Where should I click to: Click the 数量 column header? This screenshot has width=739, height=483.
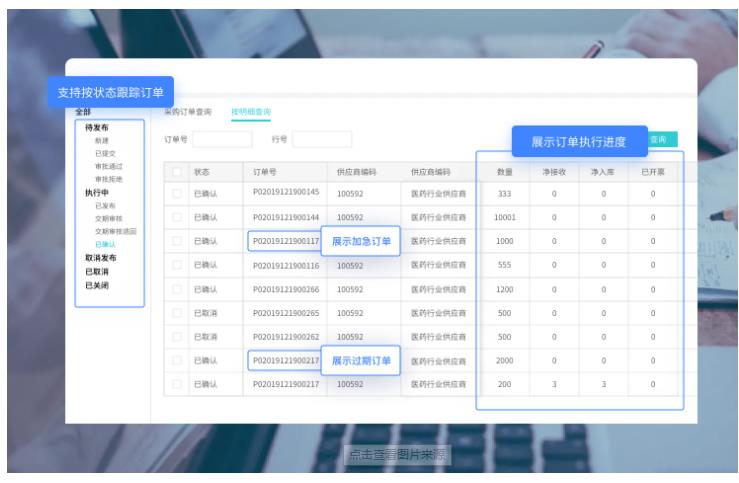coord(504,172)
